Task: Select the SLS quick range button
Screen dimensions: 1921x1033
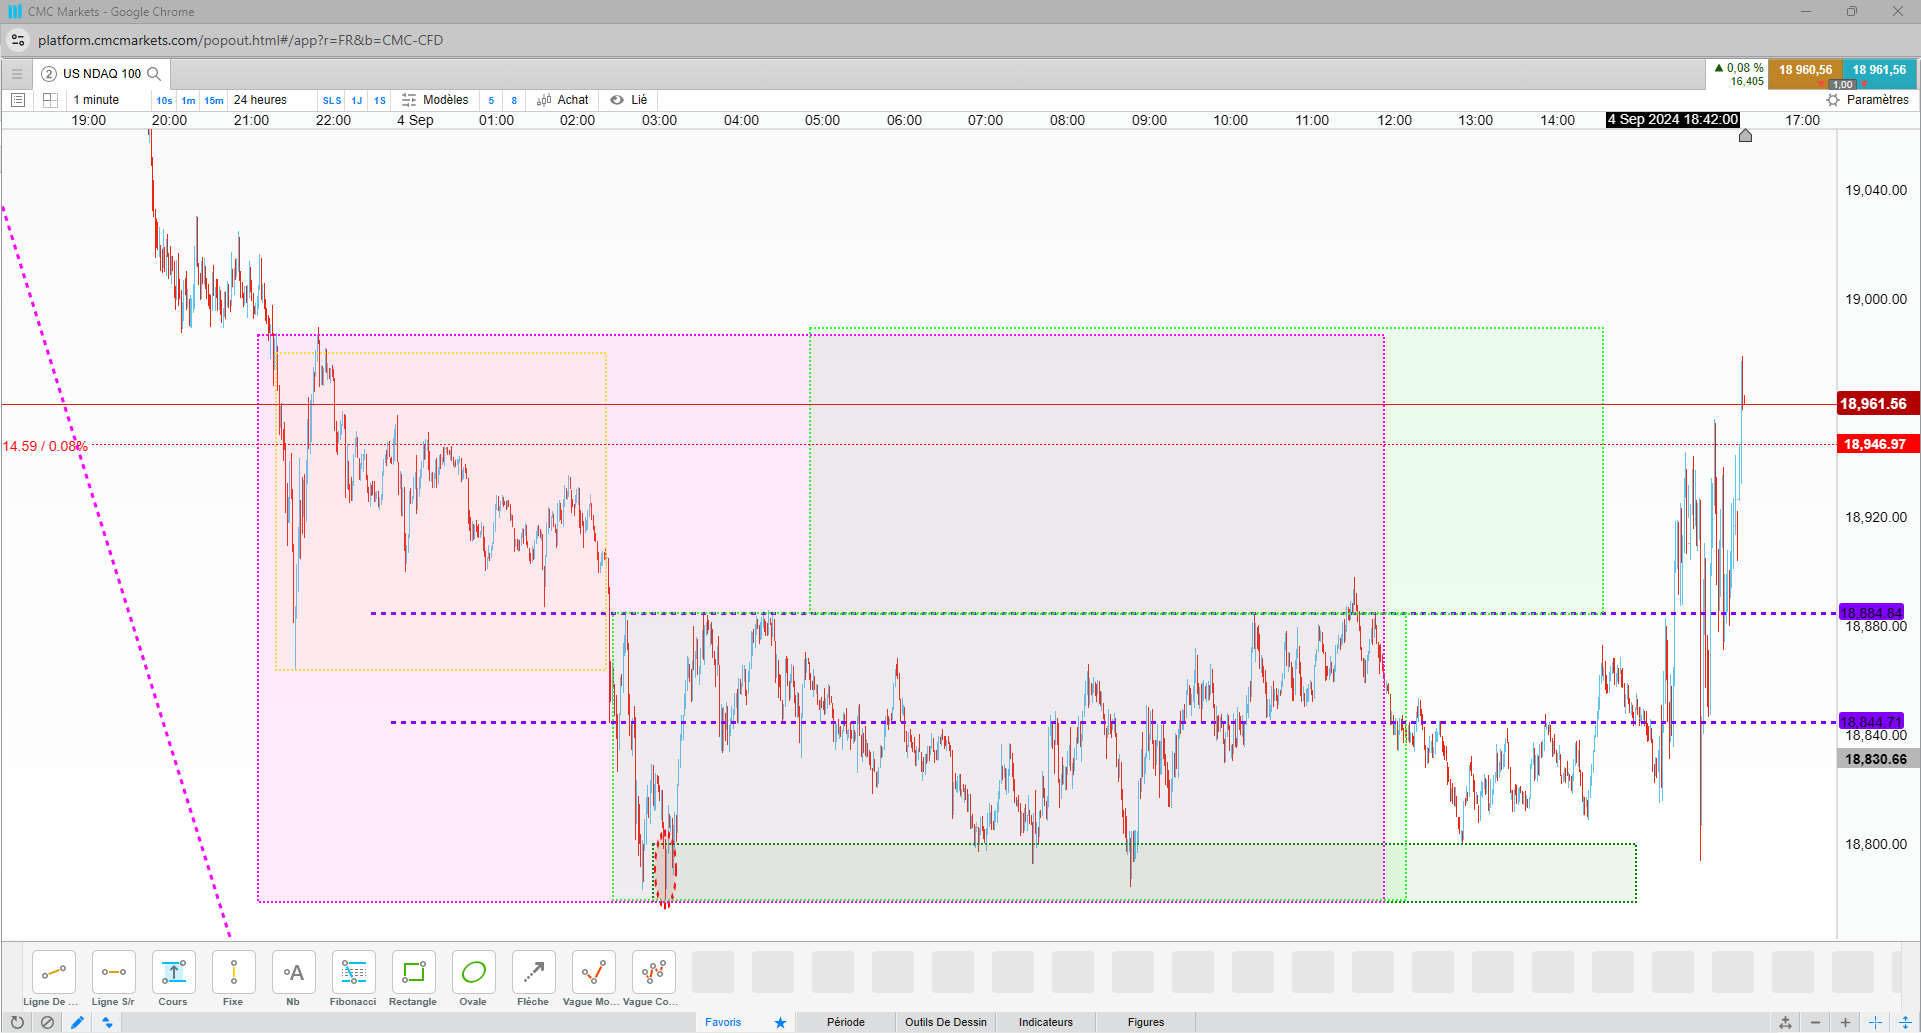Action: (x=332, y=100)
